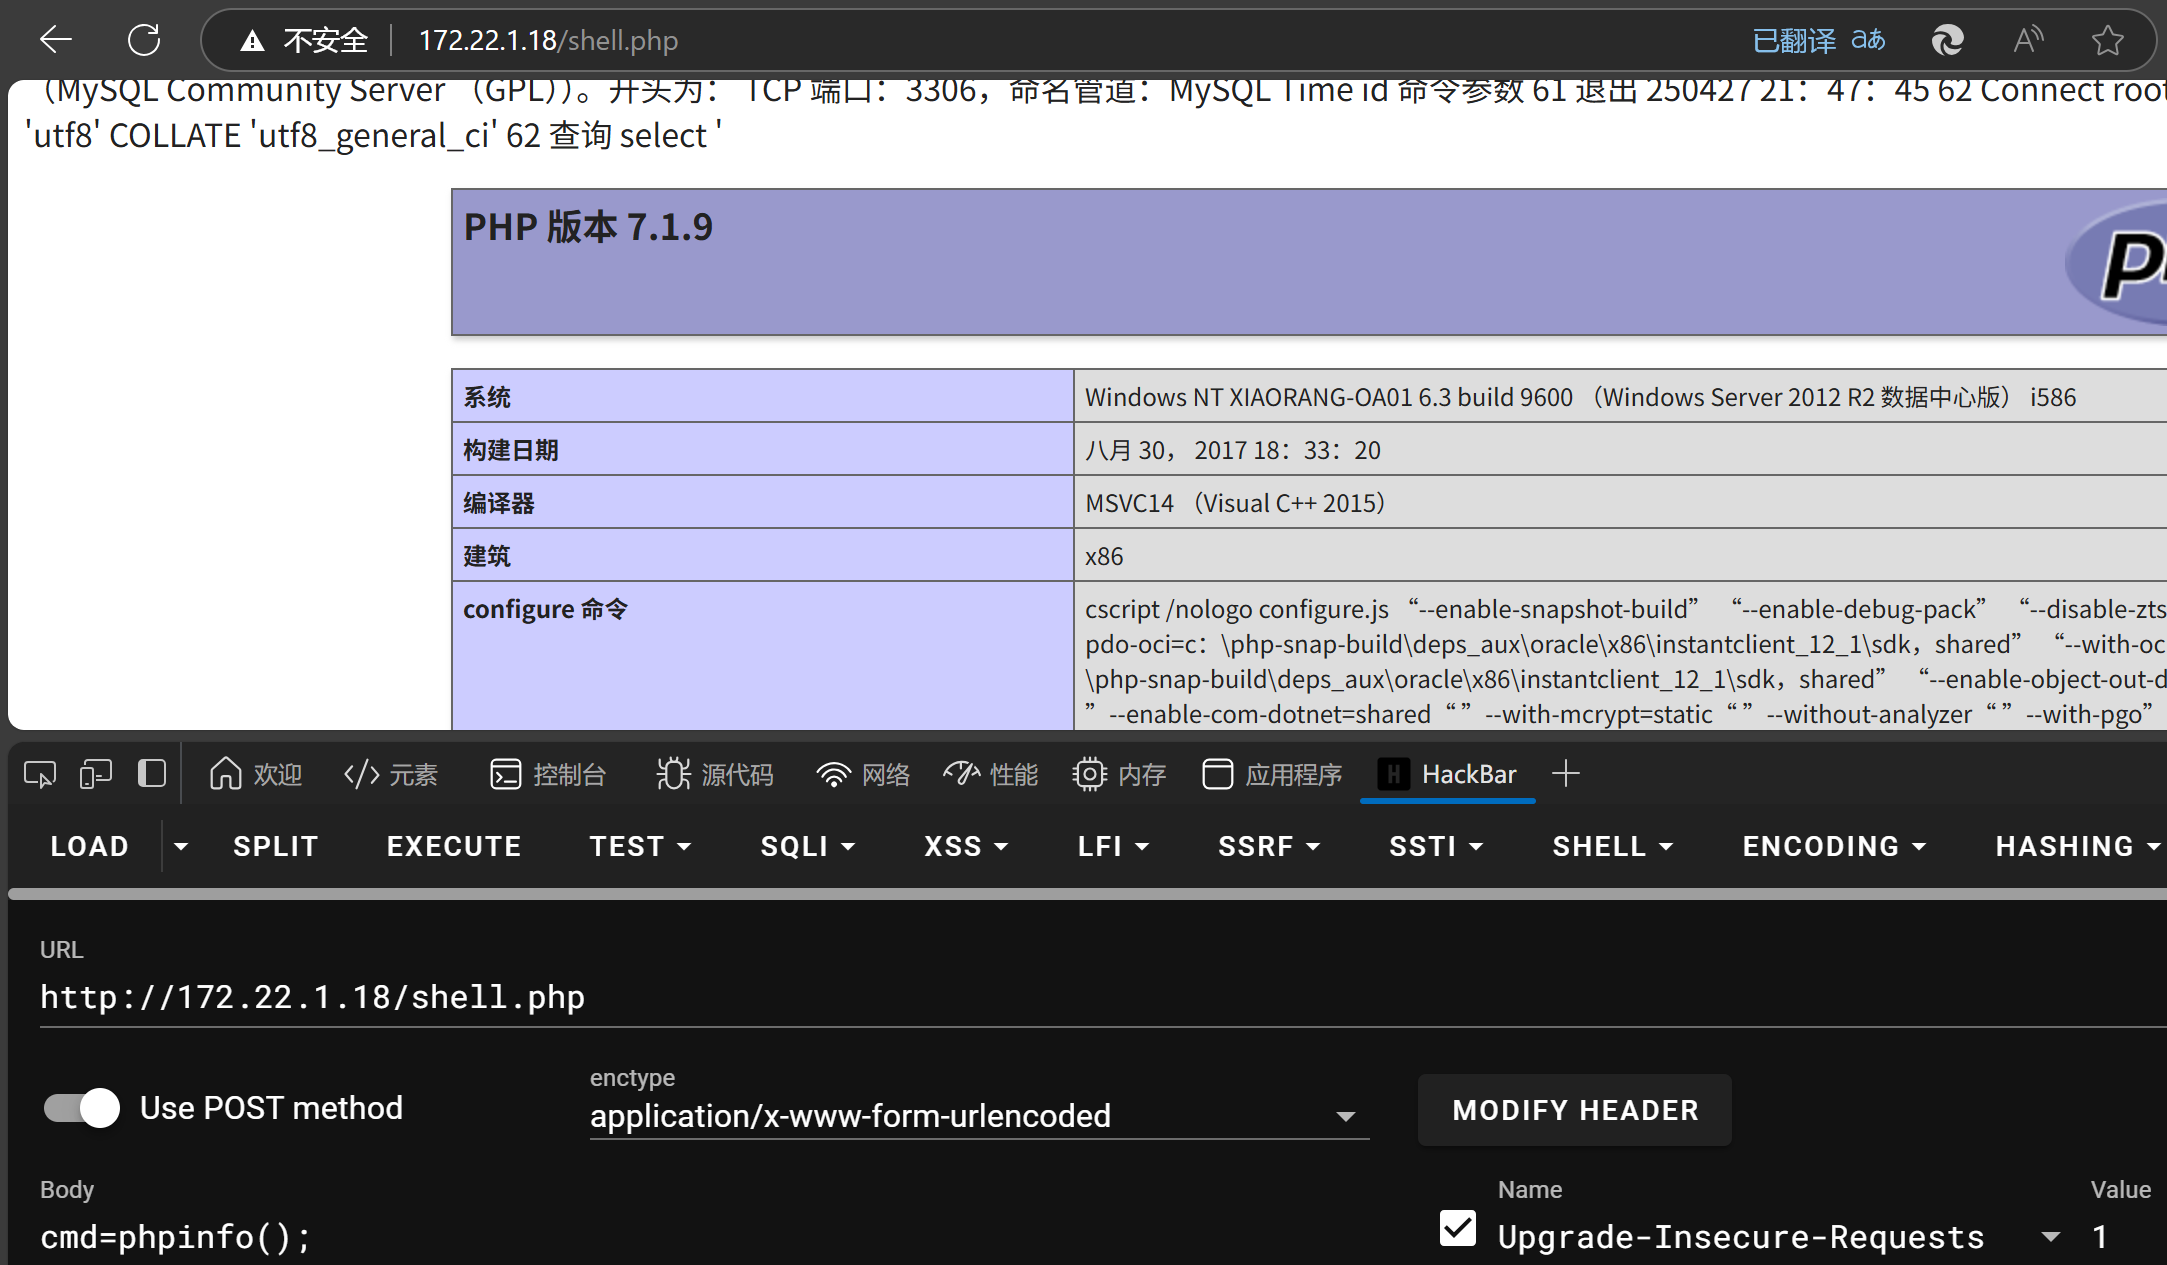Open the LFI dropdown menu
The image size is (2167, 1265).
pos(1113,846)
